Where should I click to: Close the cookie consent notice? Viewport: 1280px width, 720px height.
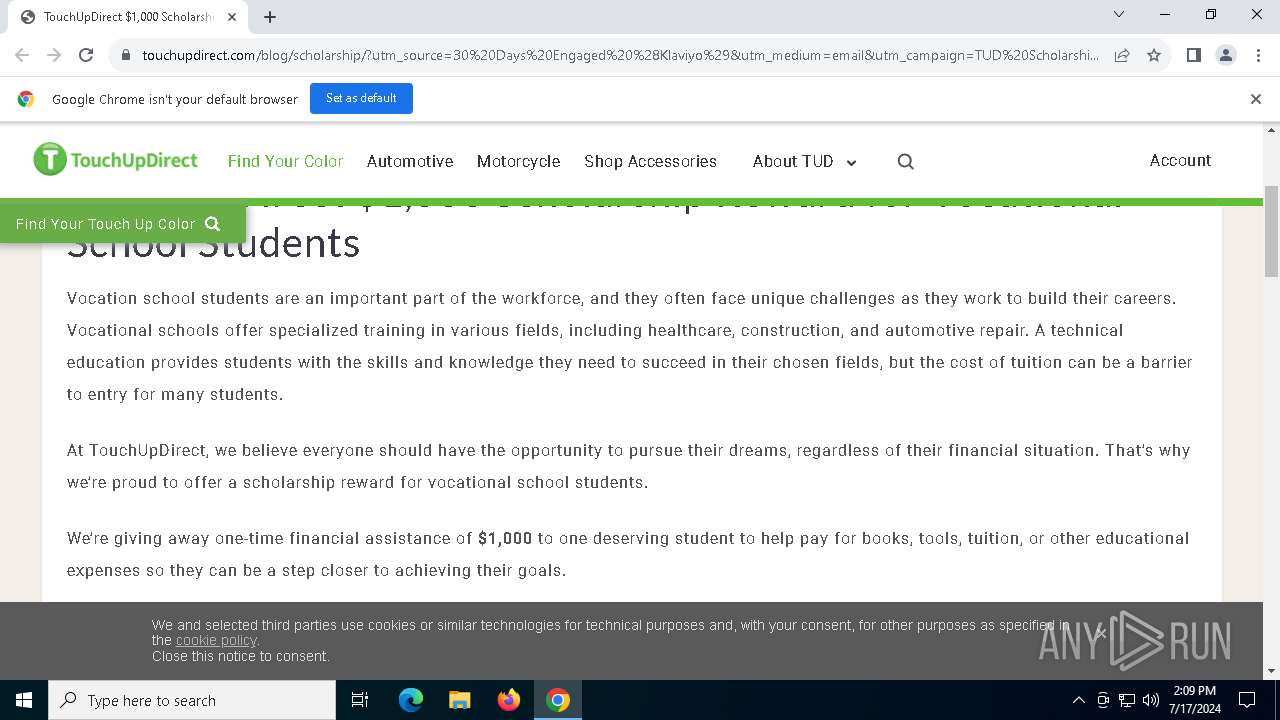(x=1101, y=633)
